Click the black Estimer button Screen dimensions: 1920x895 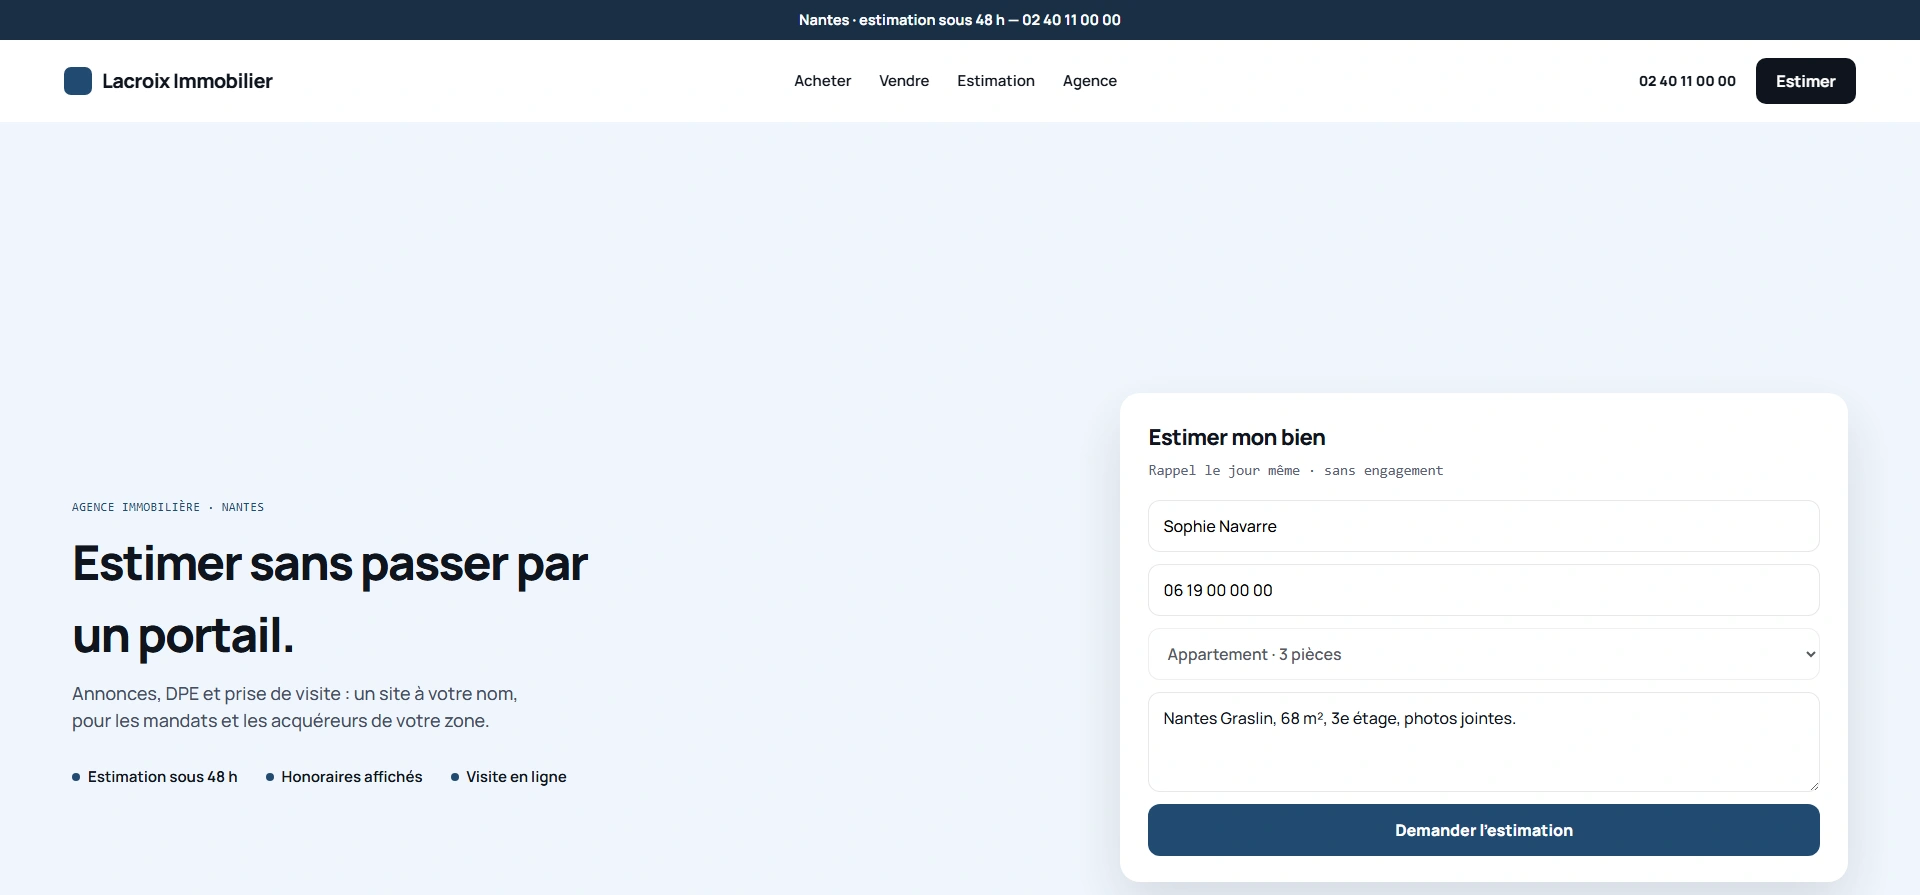pyautogui.click(x=1806, y=81)
